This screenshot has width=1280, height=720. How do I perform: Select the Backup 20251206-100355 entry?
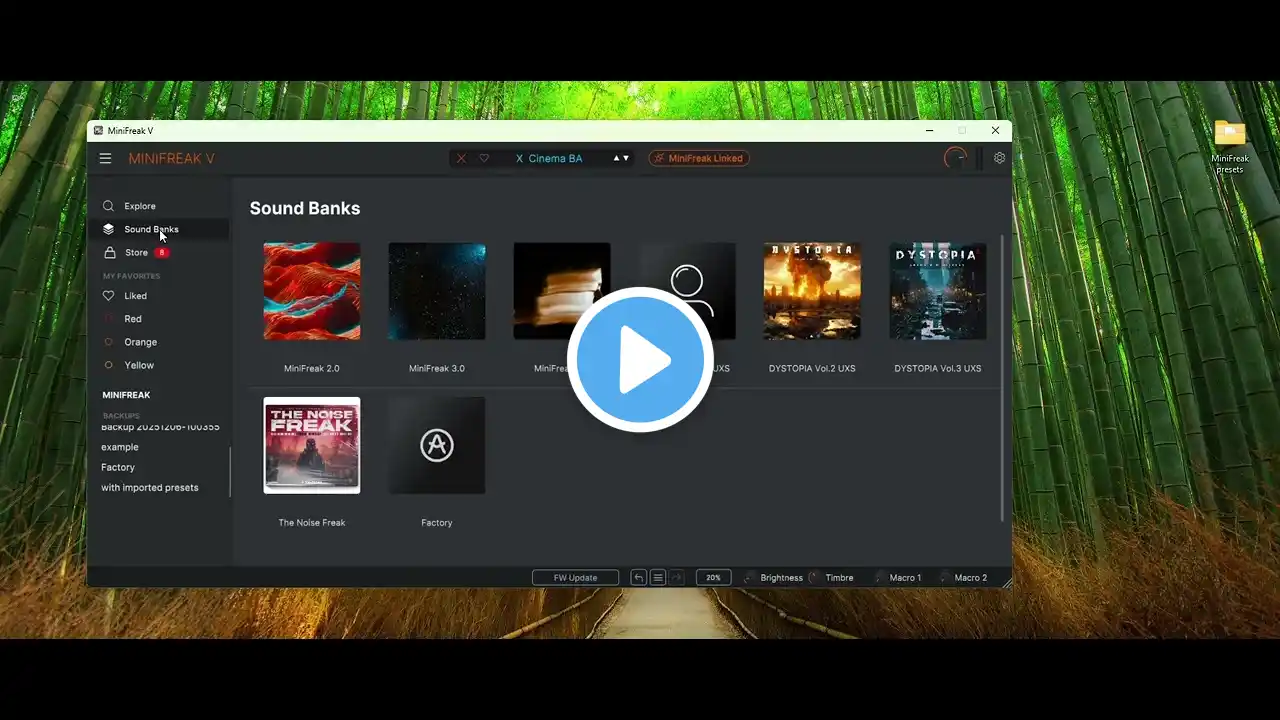pyautogui.click(x=160, y=428)
